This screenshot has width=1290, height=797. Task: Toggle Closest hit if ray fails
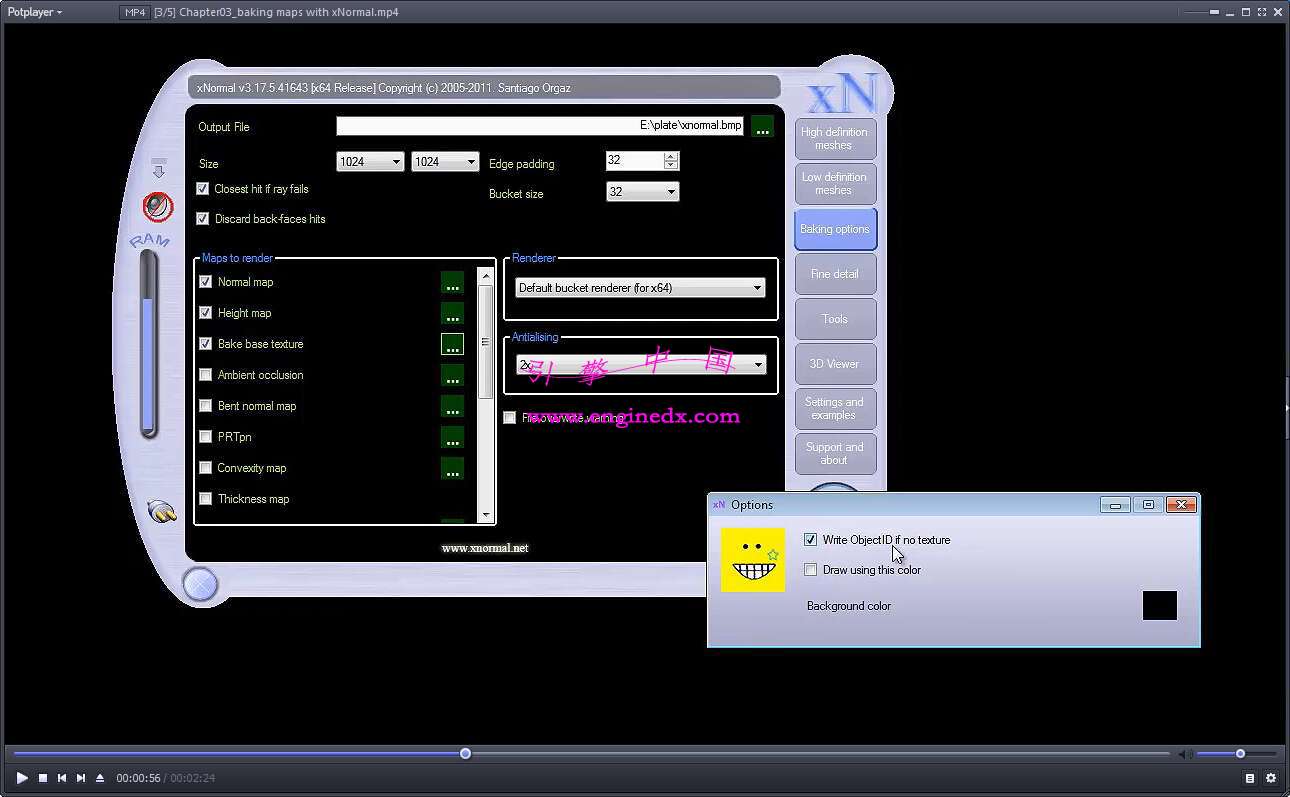coord(203,189)
